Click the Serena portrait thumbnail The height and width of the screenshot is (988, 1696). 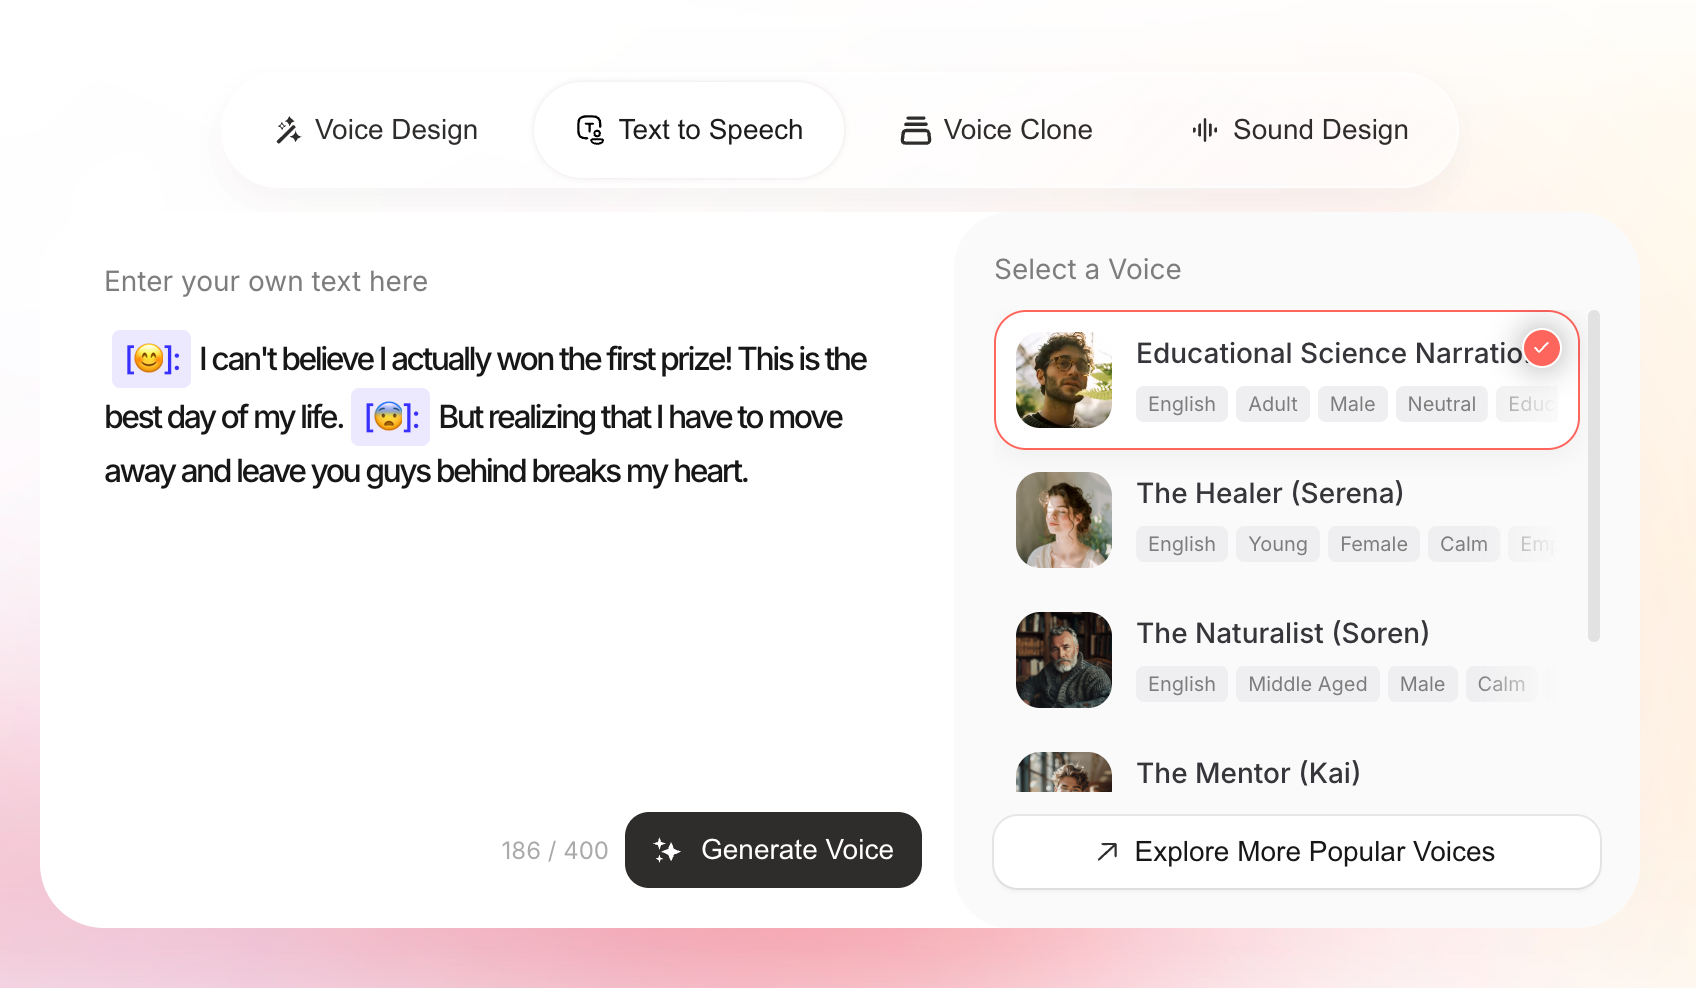[1064, 520]
